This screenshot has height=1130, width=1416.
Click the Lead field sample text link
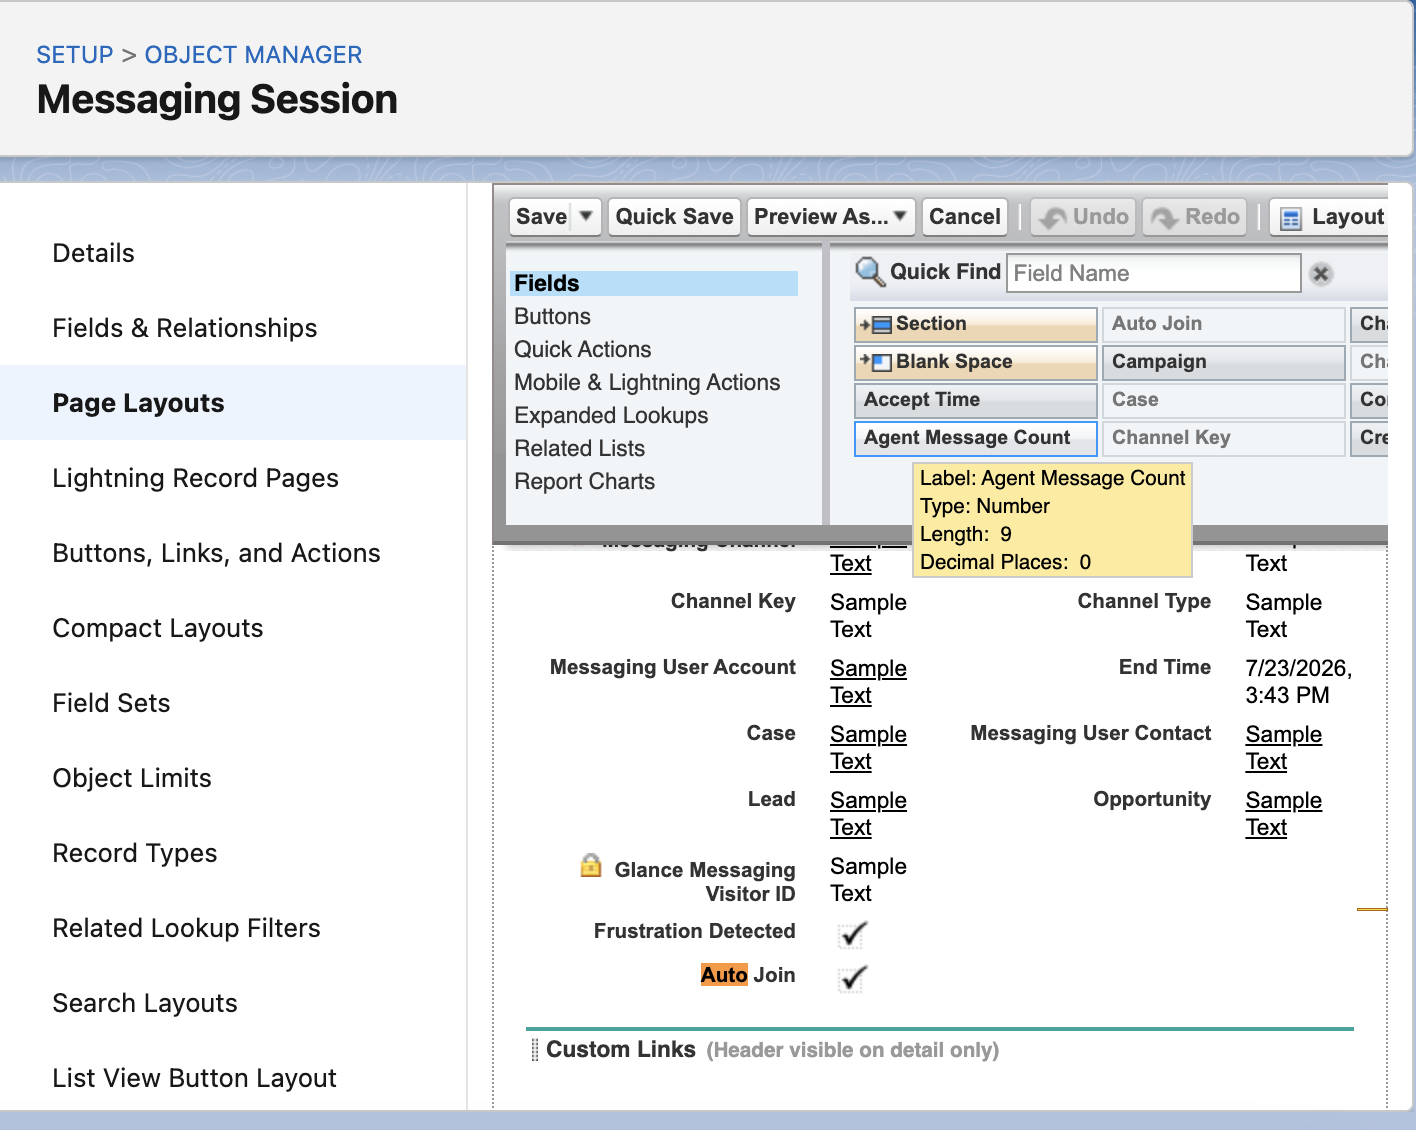click(x=868, y=813)
